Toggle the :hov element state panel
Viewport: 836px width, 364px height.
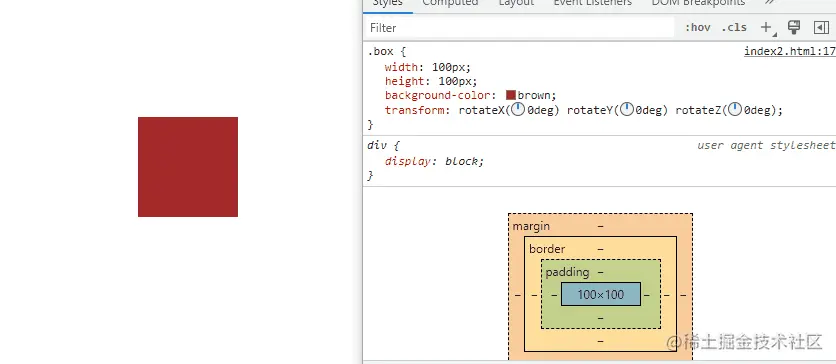(x=697, y=28)
